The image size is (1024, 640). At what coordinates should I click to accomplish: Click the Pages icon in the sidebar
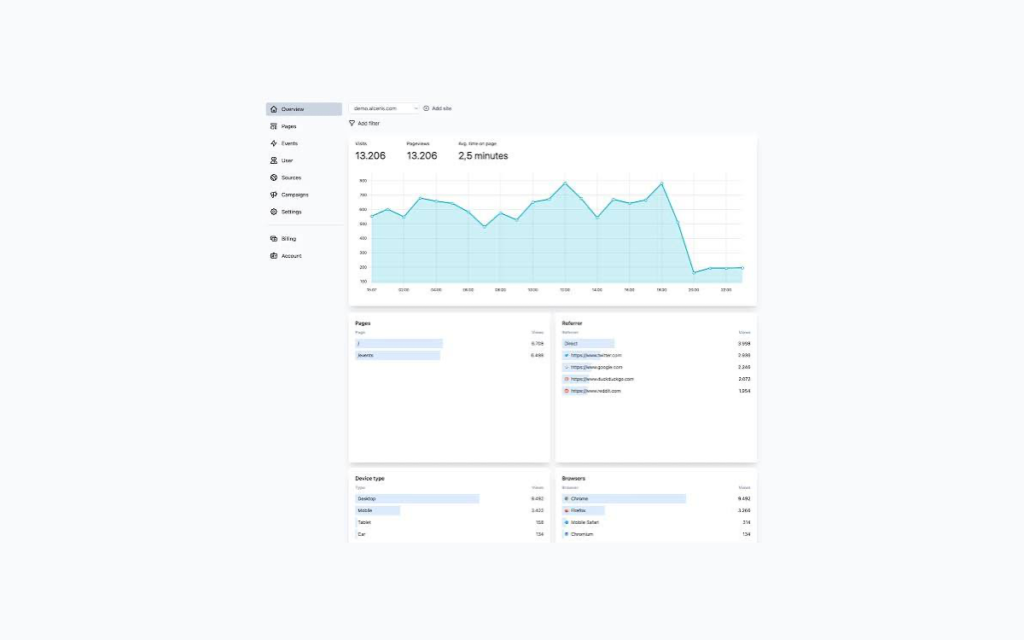274,126
